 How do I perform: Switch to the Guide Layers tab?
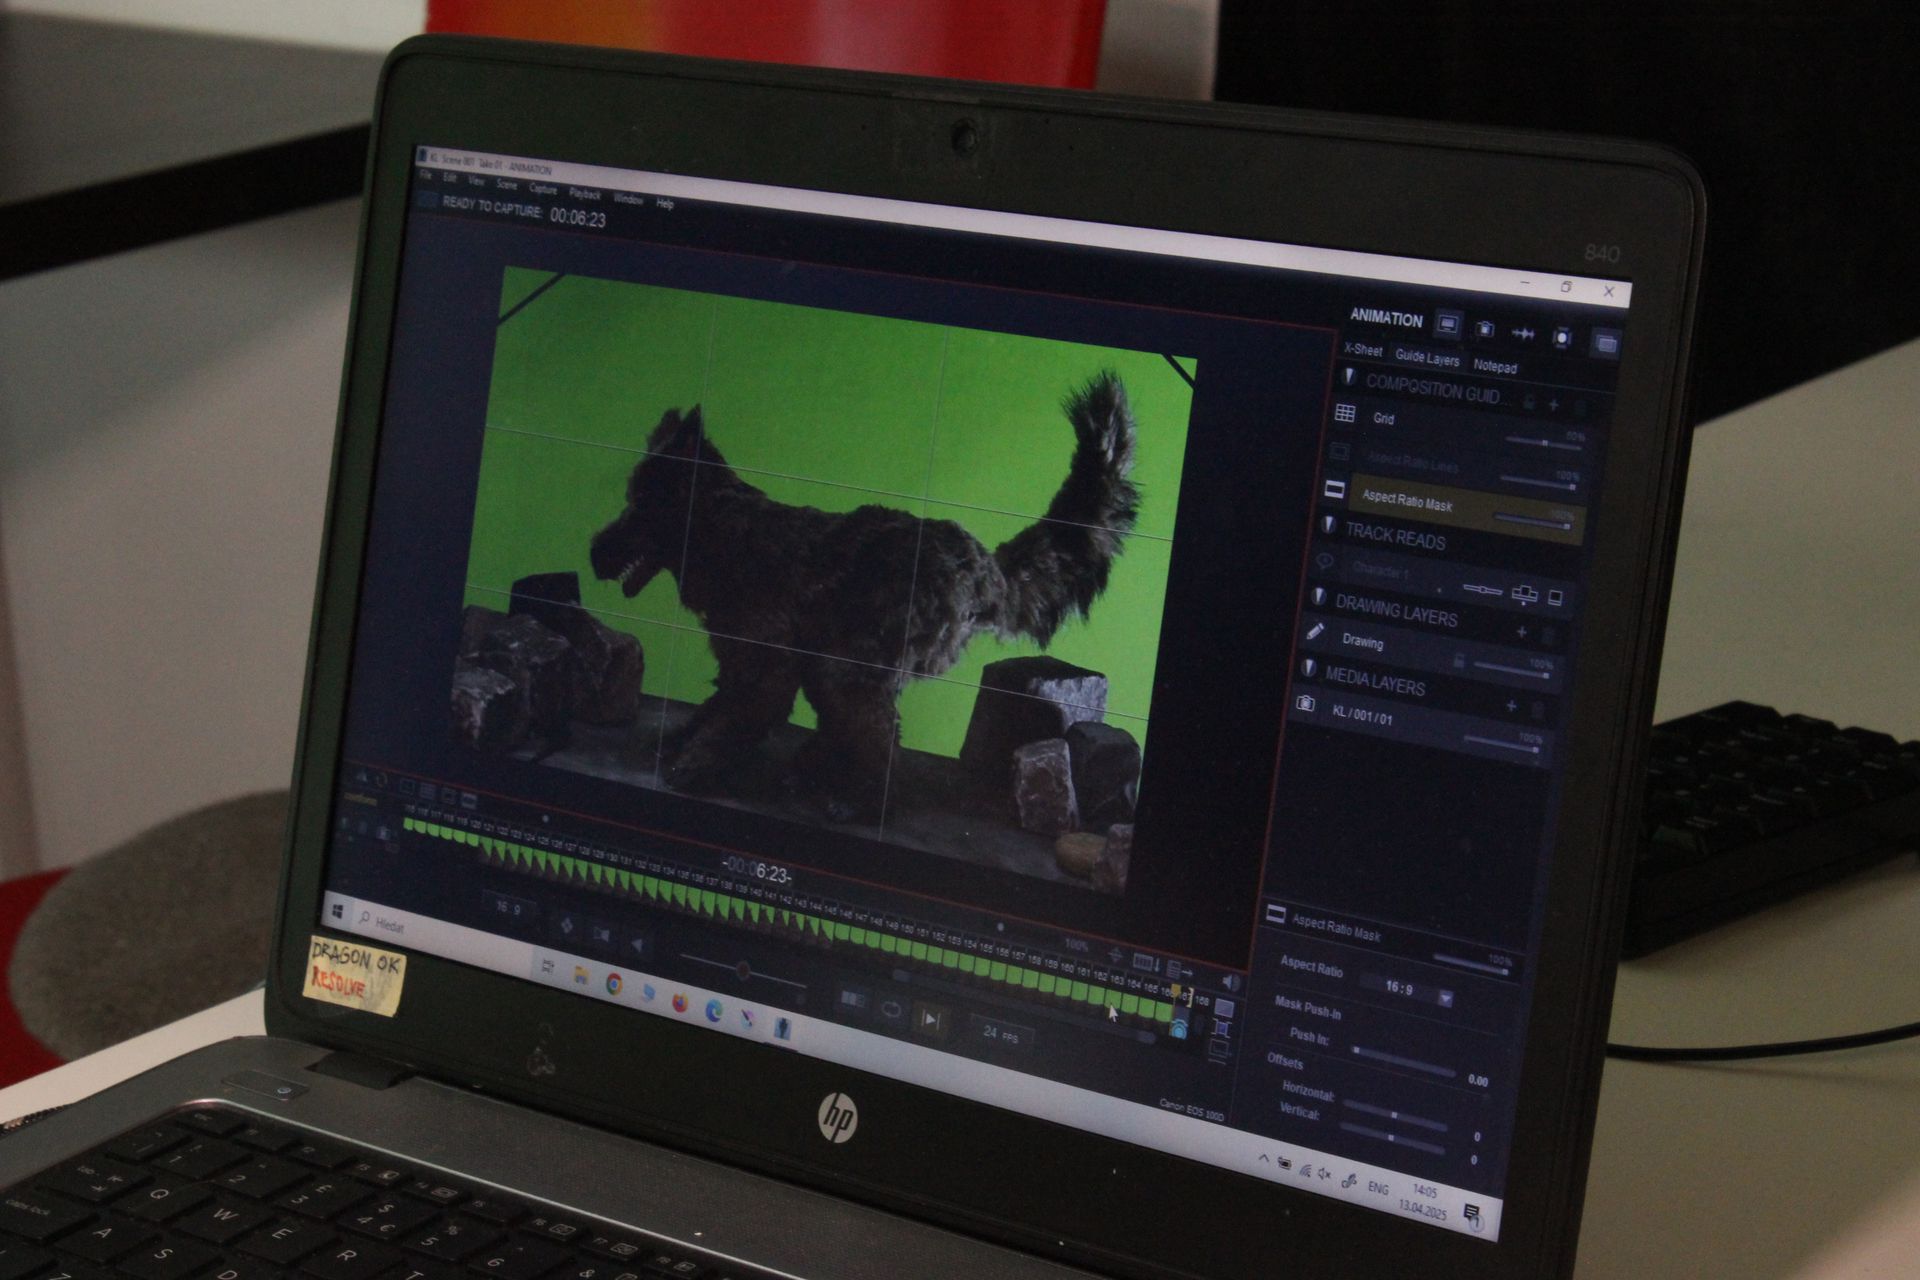[1427, 357]
